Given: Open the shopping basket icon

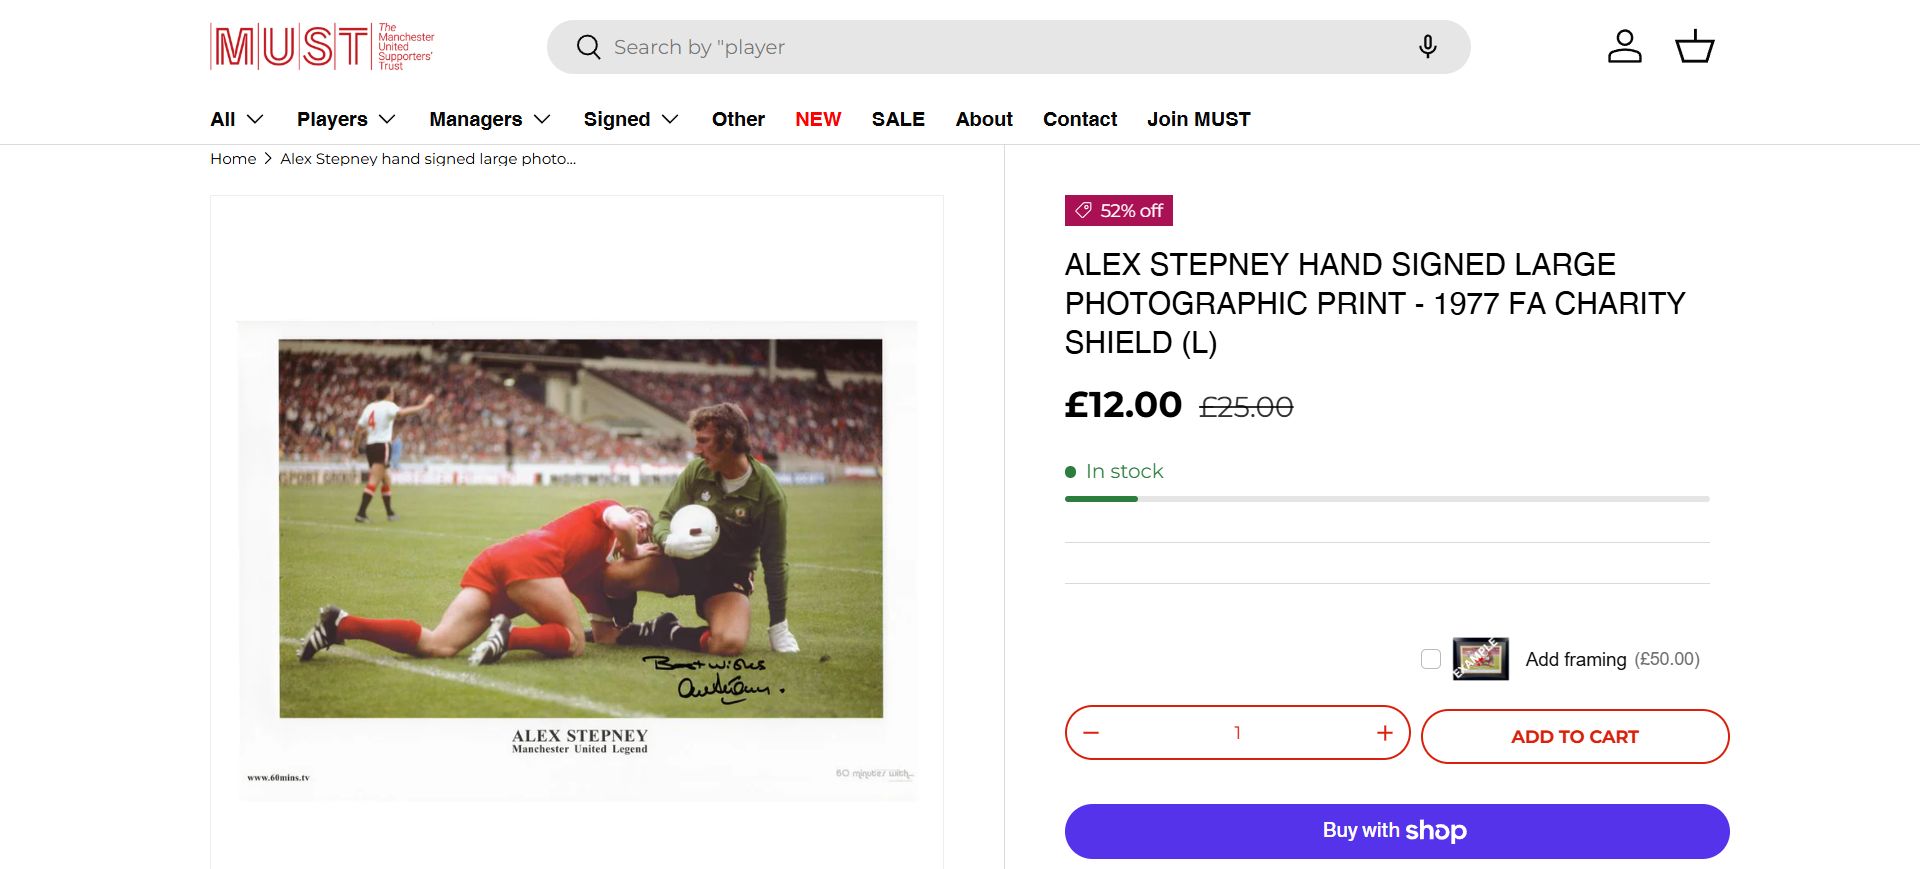Looking at the screenshot, I should click(1694, 47).
